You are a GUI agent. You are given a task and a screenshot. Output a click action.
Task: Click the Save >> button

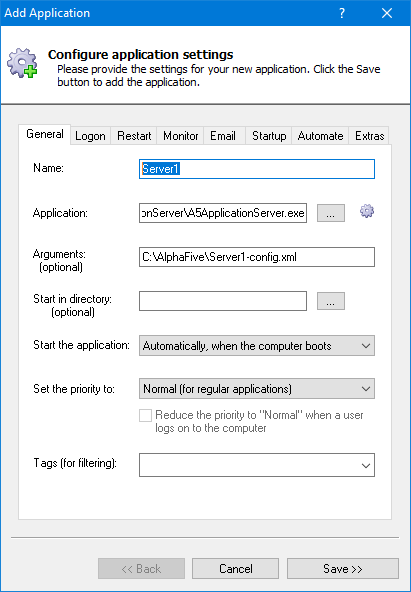coord(343,569)
